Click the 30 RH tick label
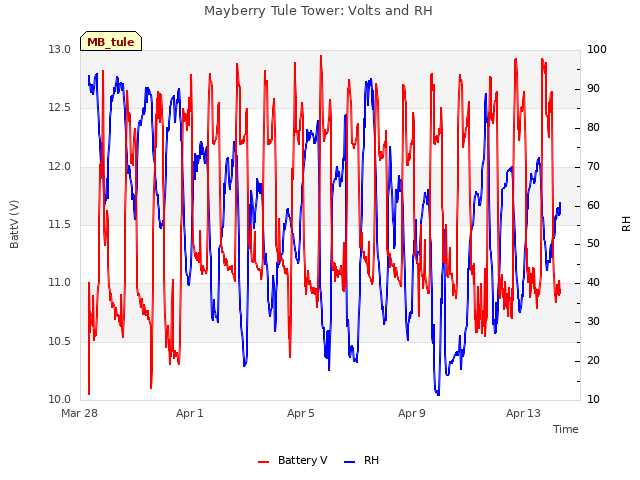Screen dimensions: 640x480 [593, 322]
